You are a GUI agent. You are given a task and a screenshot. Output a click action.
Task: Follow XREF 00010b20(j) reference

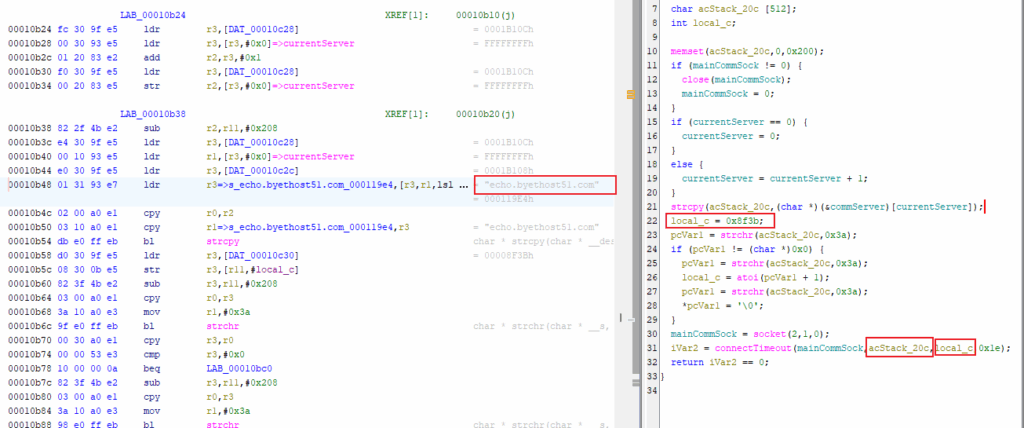tap(487, 114)
